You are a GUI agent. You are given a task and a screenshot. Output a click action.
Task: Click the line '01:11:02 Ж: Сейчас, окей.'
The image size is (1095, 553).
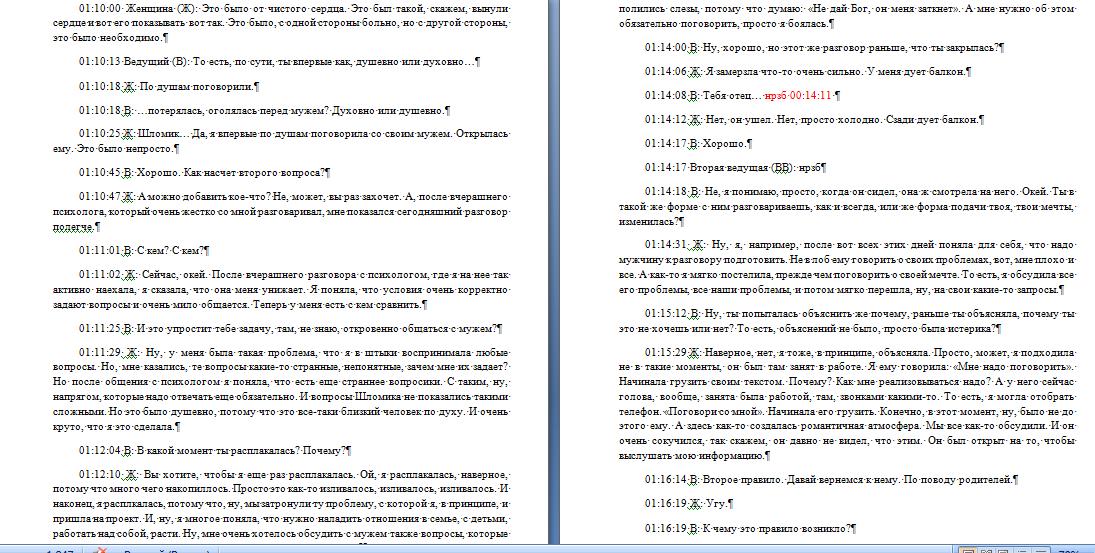pyautogui.click(x=294, y=274)
